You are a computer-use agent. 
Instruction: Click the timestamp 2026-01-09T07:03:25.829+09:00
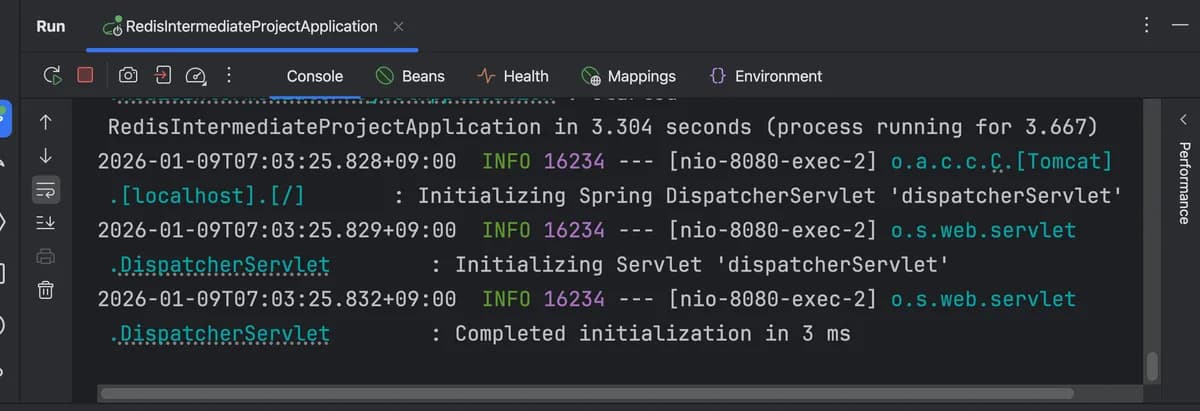point(277,230)
